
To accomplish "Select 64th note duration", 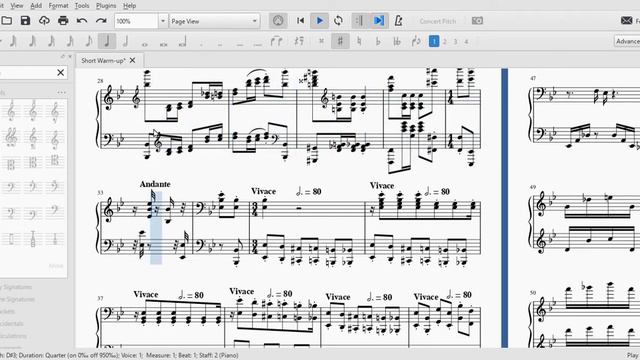I will tap(32, 41).
